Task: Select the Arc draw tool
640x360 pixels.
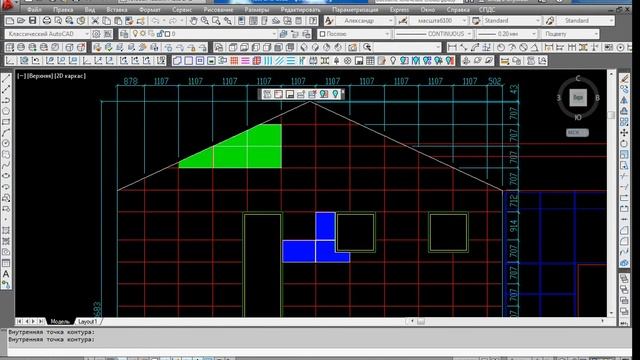Action: (x=6, y=133)
